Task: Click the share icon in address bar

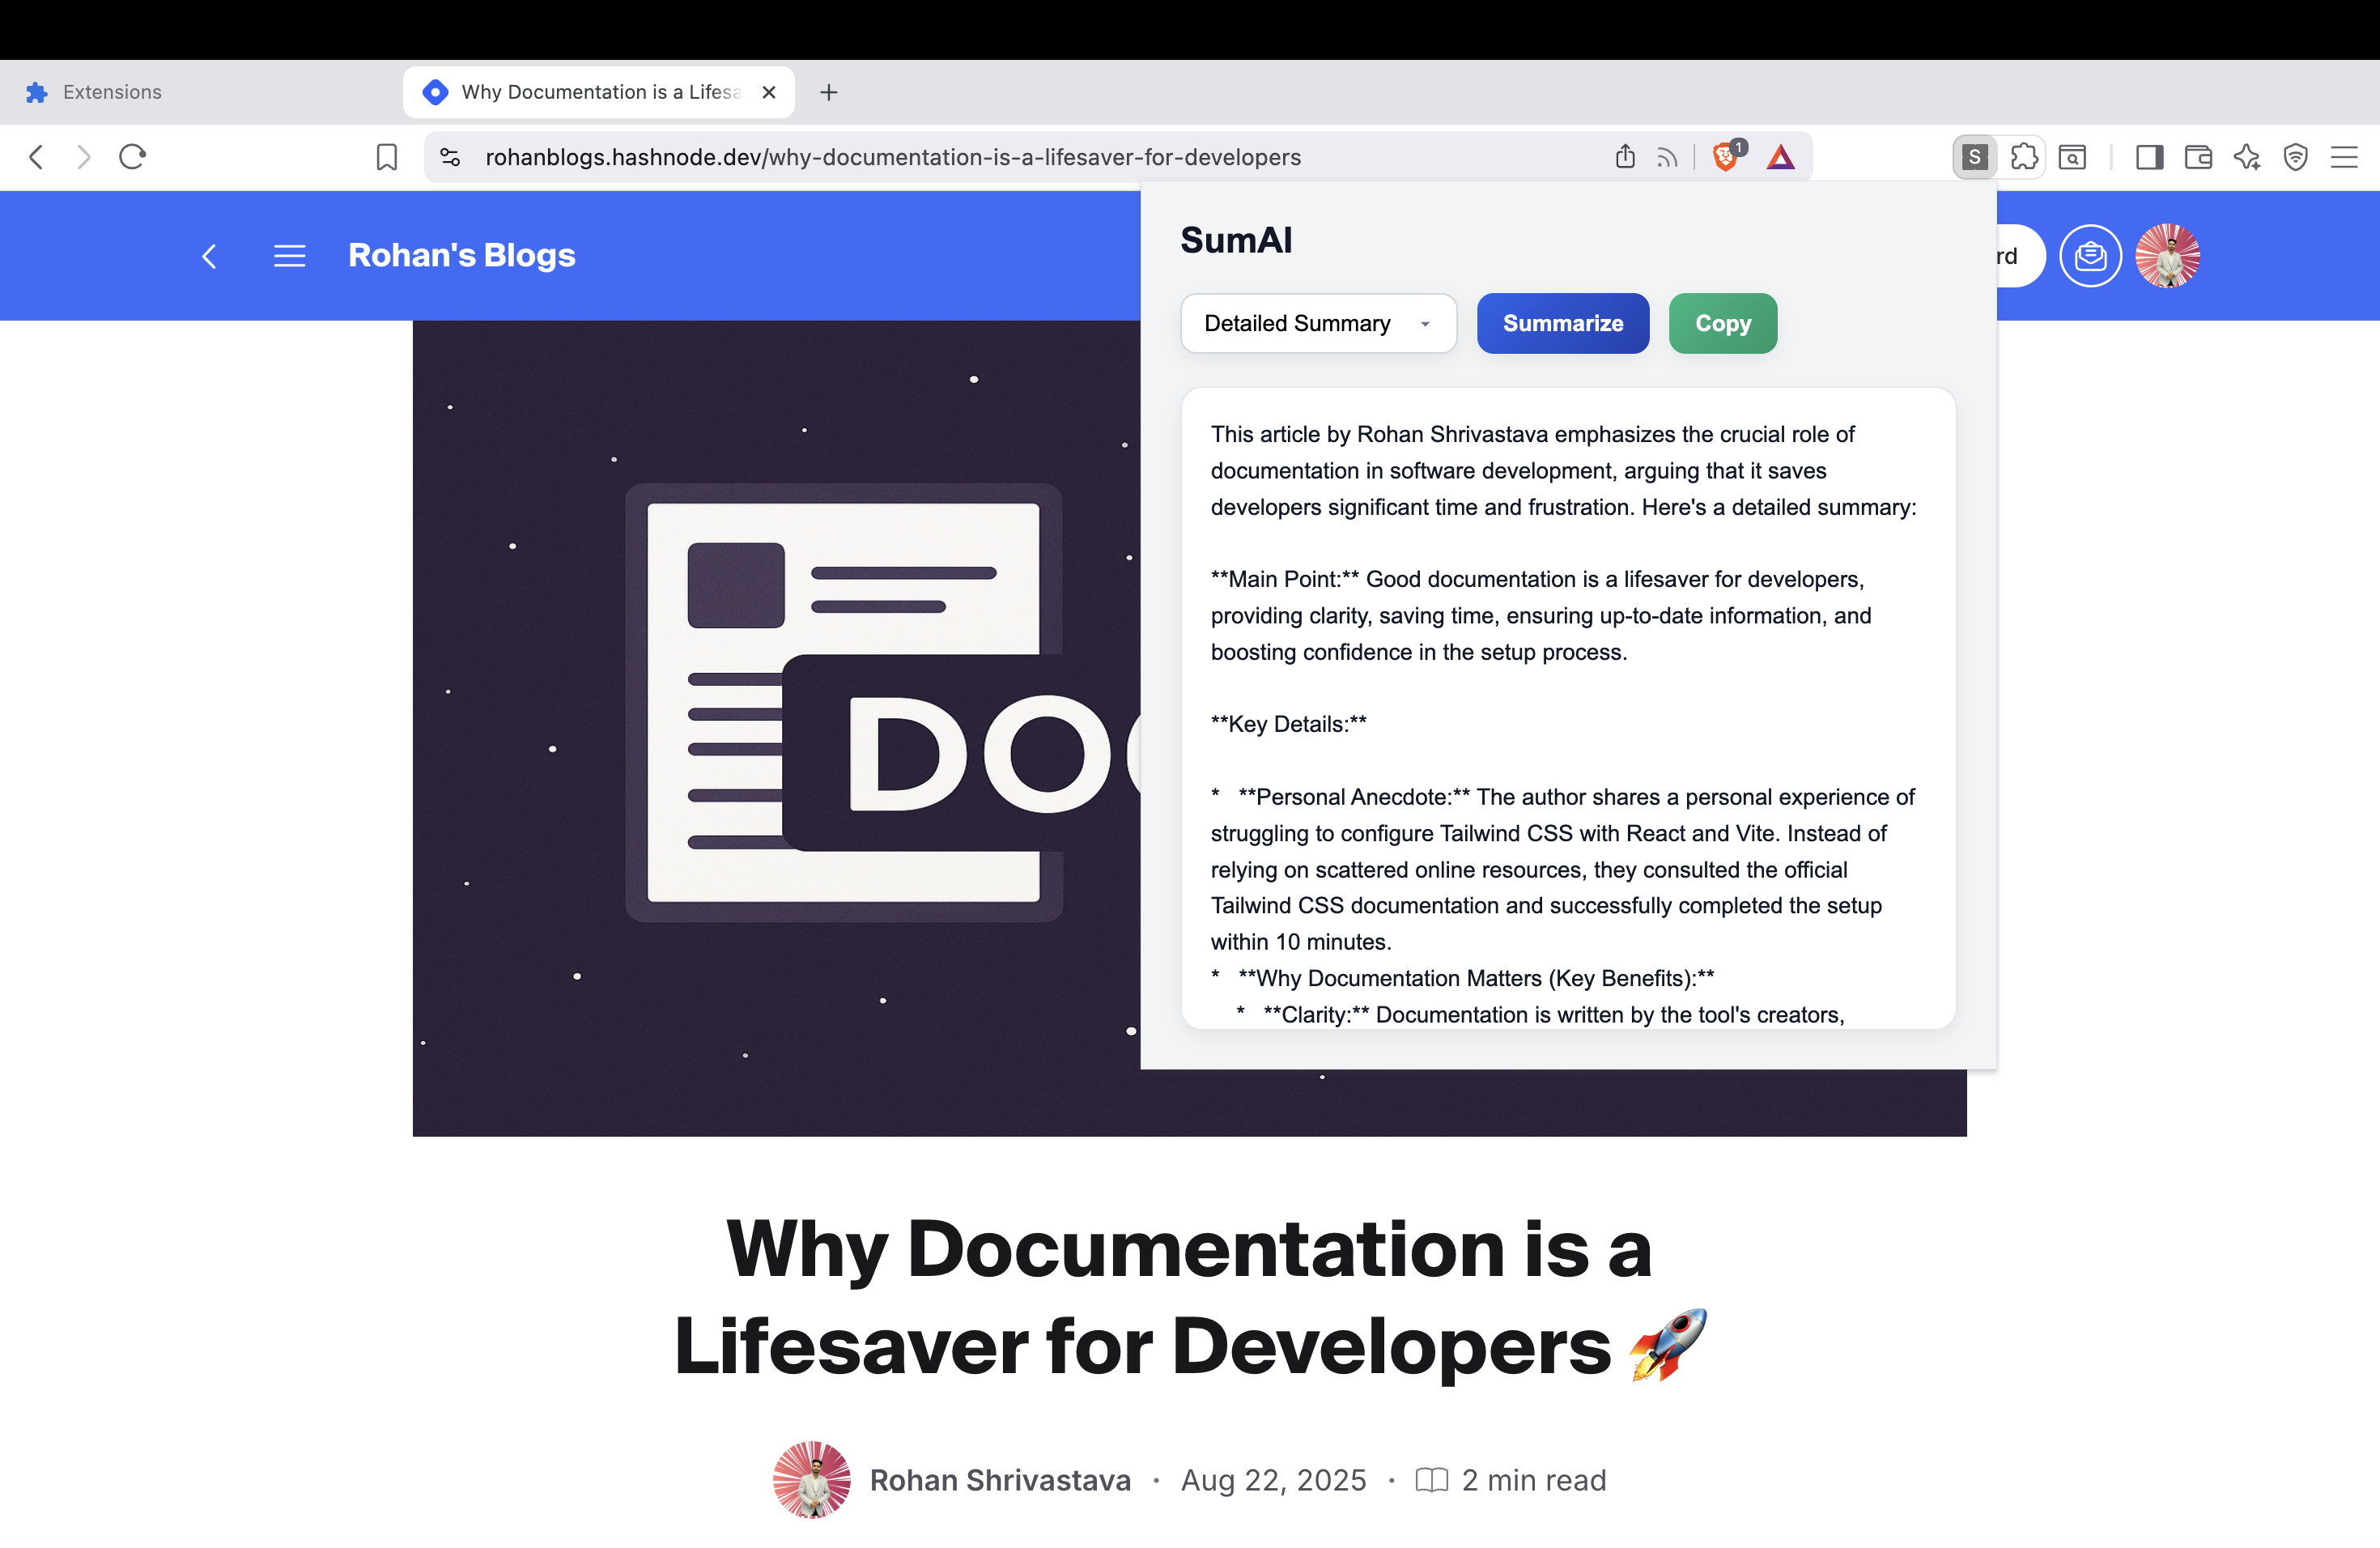Action: click(x=1625, y=157)
